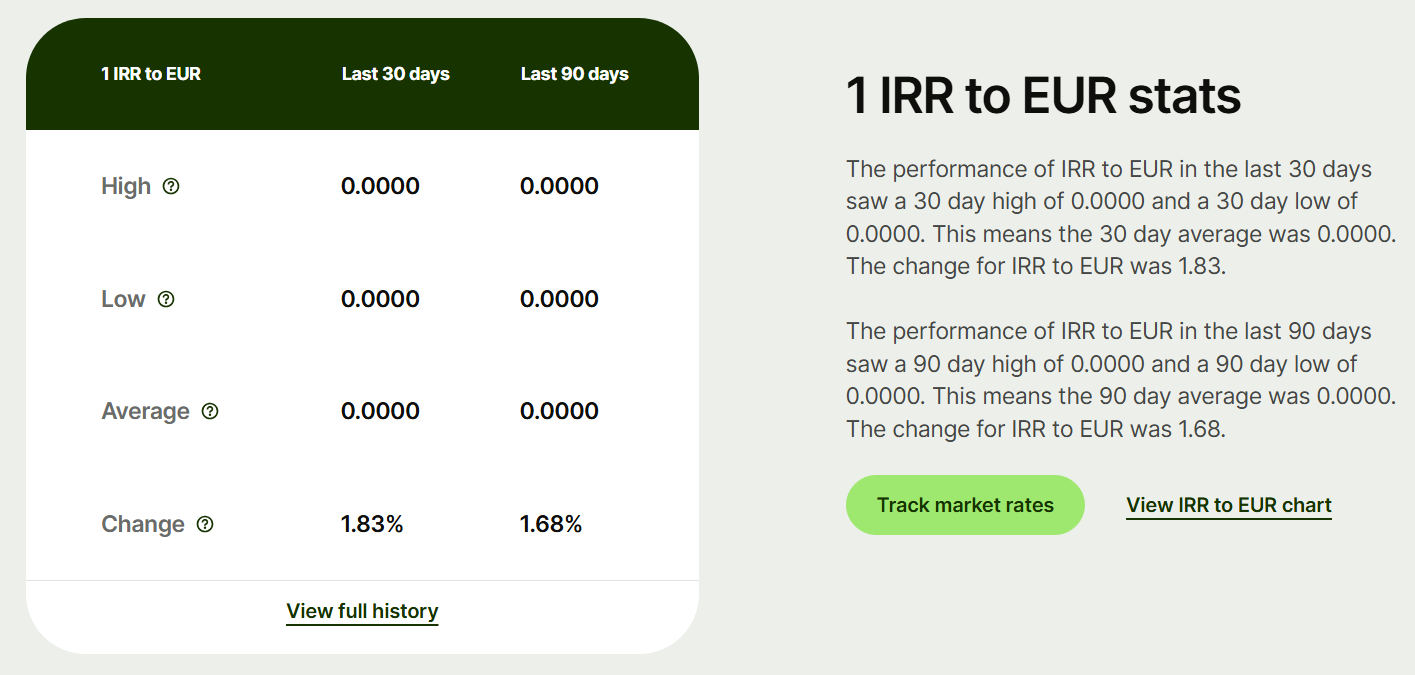The width and height of the screenshot is (1415, 675).
Task: Select the Average row label
Action: pos(146,411)
